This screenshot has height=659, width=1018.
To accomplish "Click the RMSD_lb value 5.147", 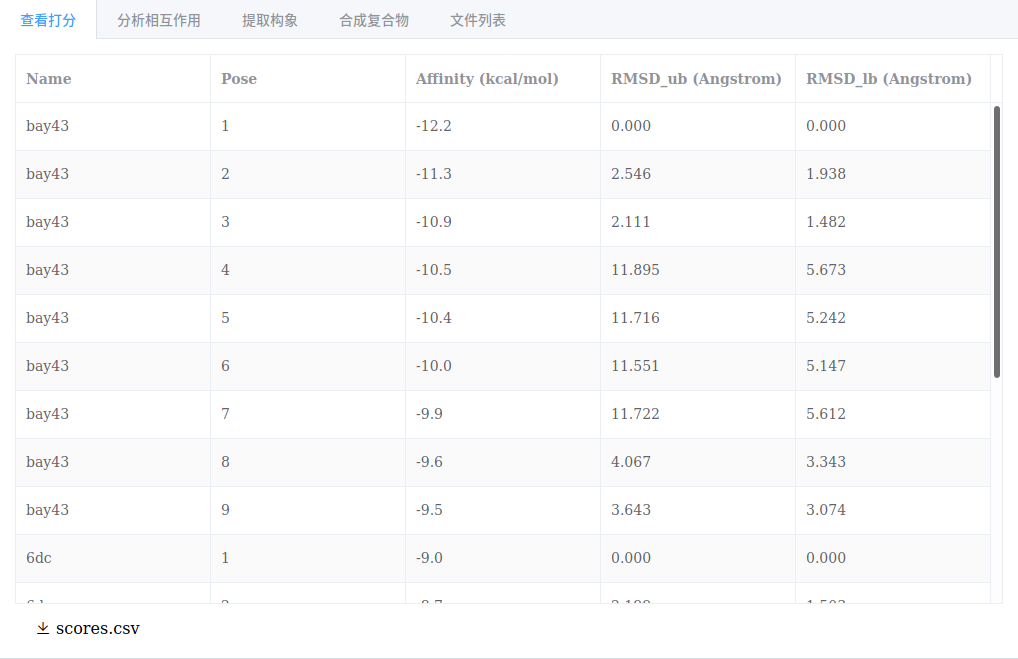I will [x=826, y=366].
